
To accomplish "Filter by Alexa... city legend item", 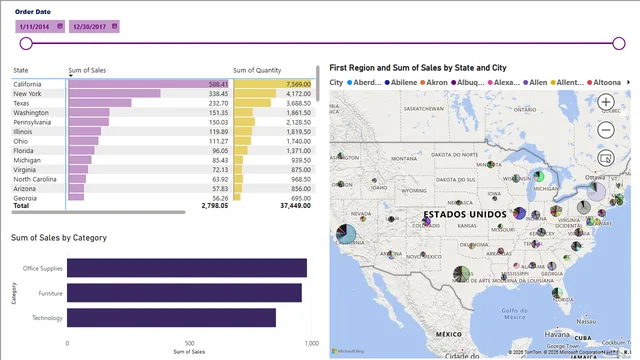I will click(504, 82).
